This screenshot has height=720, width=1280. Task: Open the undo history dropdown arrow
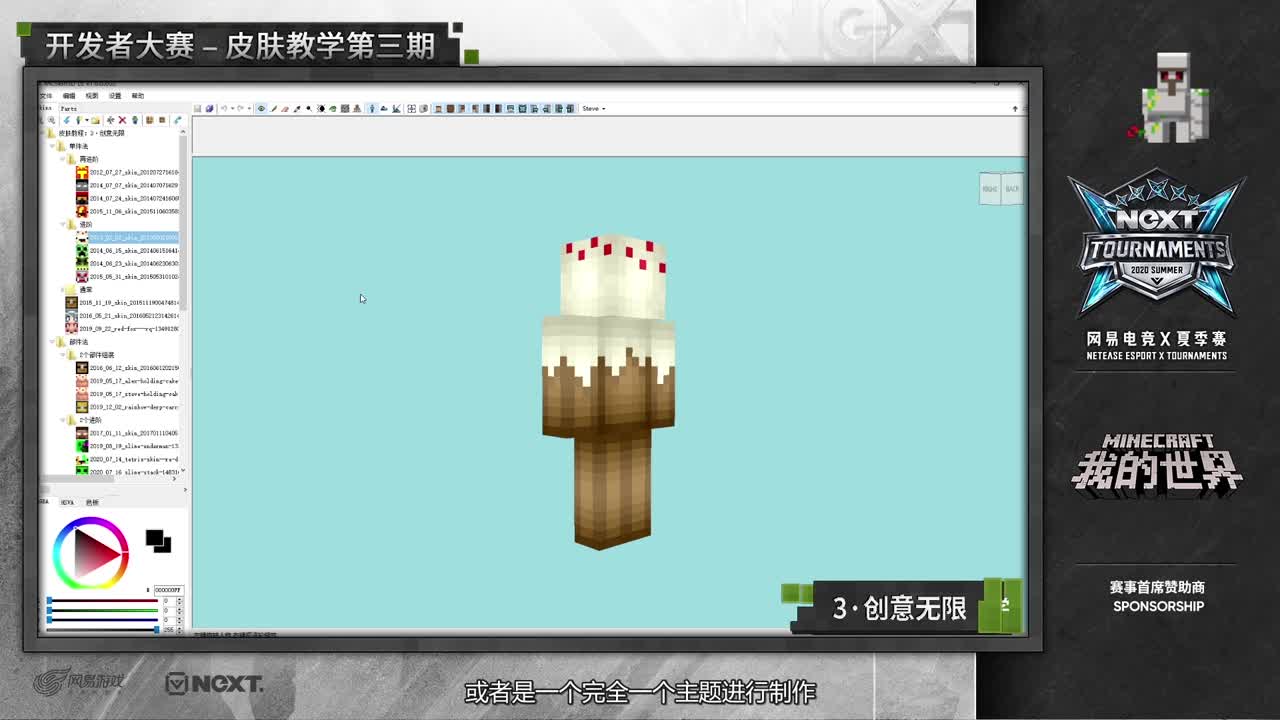(x=232, y=108)
